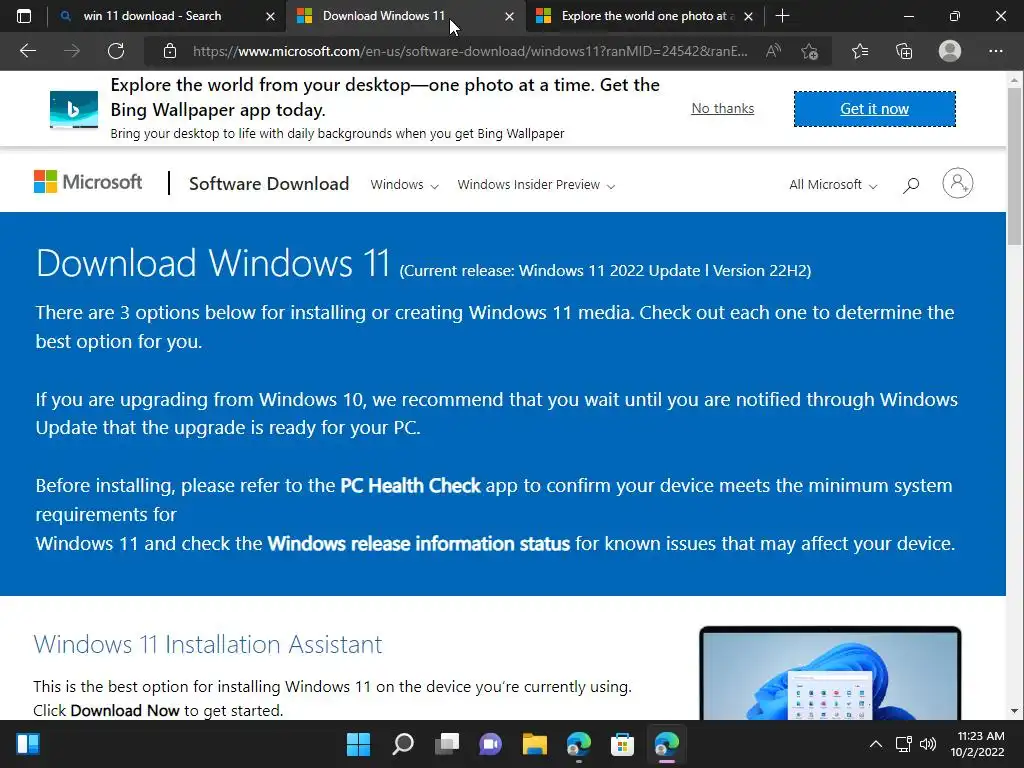
Task: Expand the Windows Insider Preview dropdown
Action: point(536,185)
